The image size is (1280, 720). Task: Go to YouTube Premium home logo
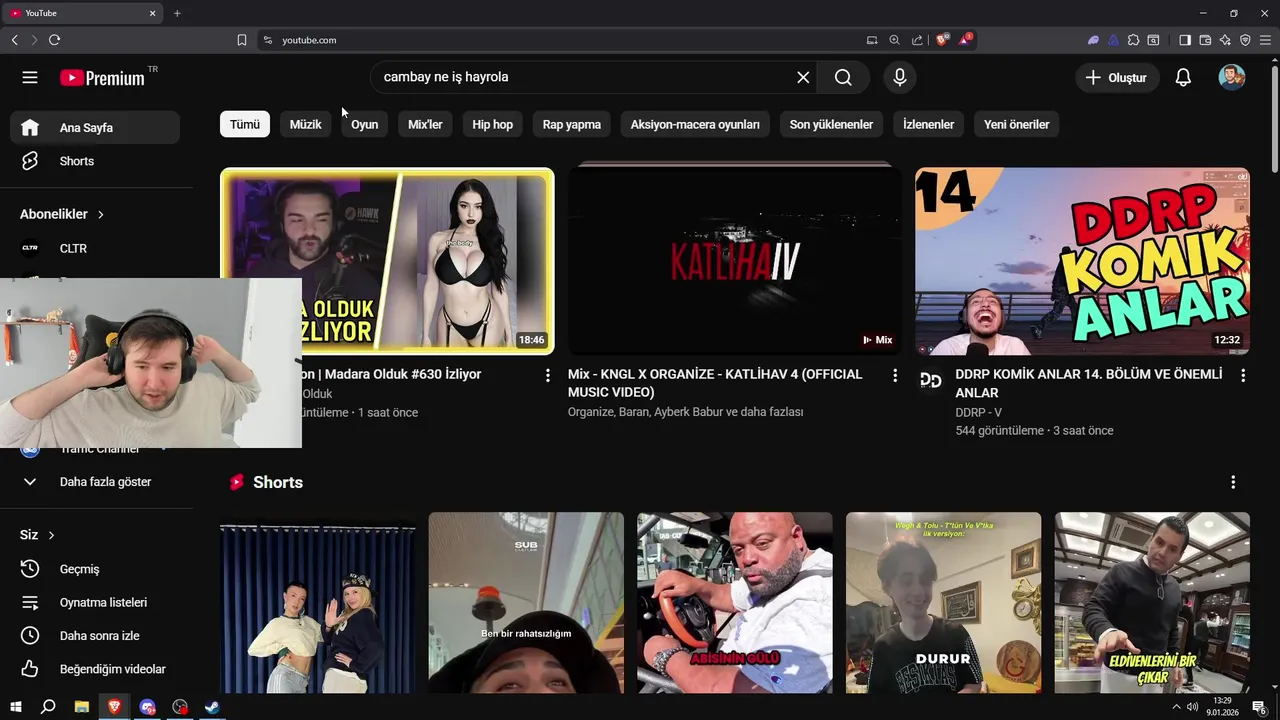tap(102, 78)
